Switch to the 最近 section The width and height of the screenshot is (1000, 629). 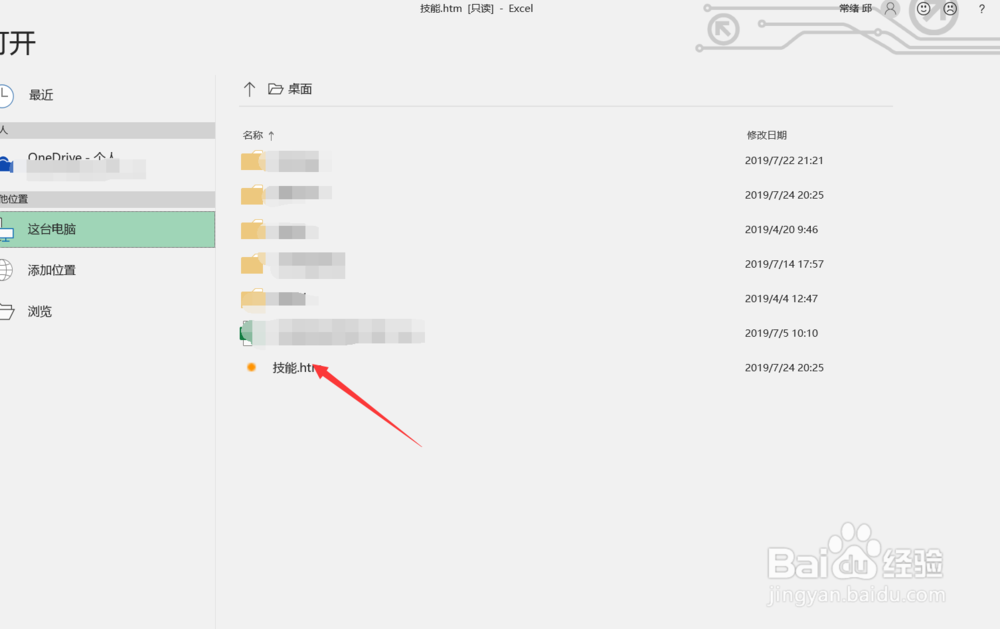40,94
